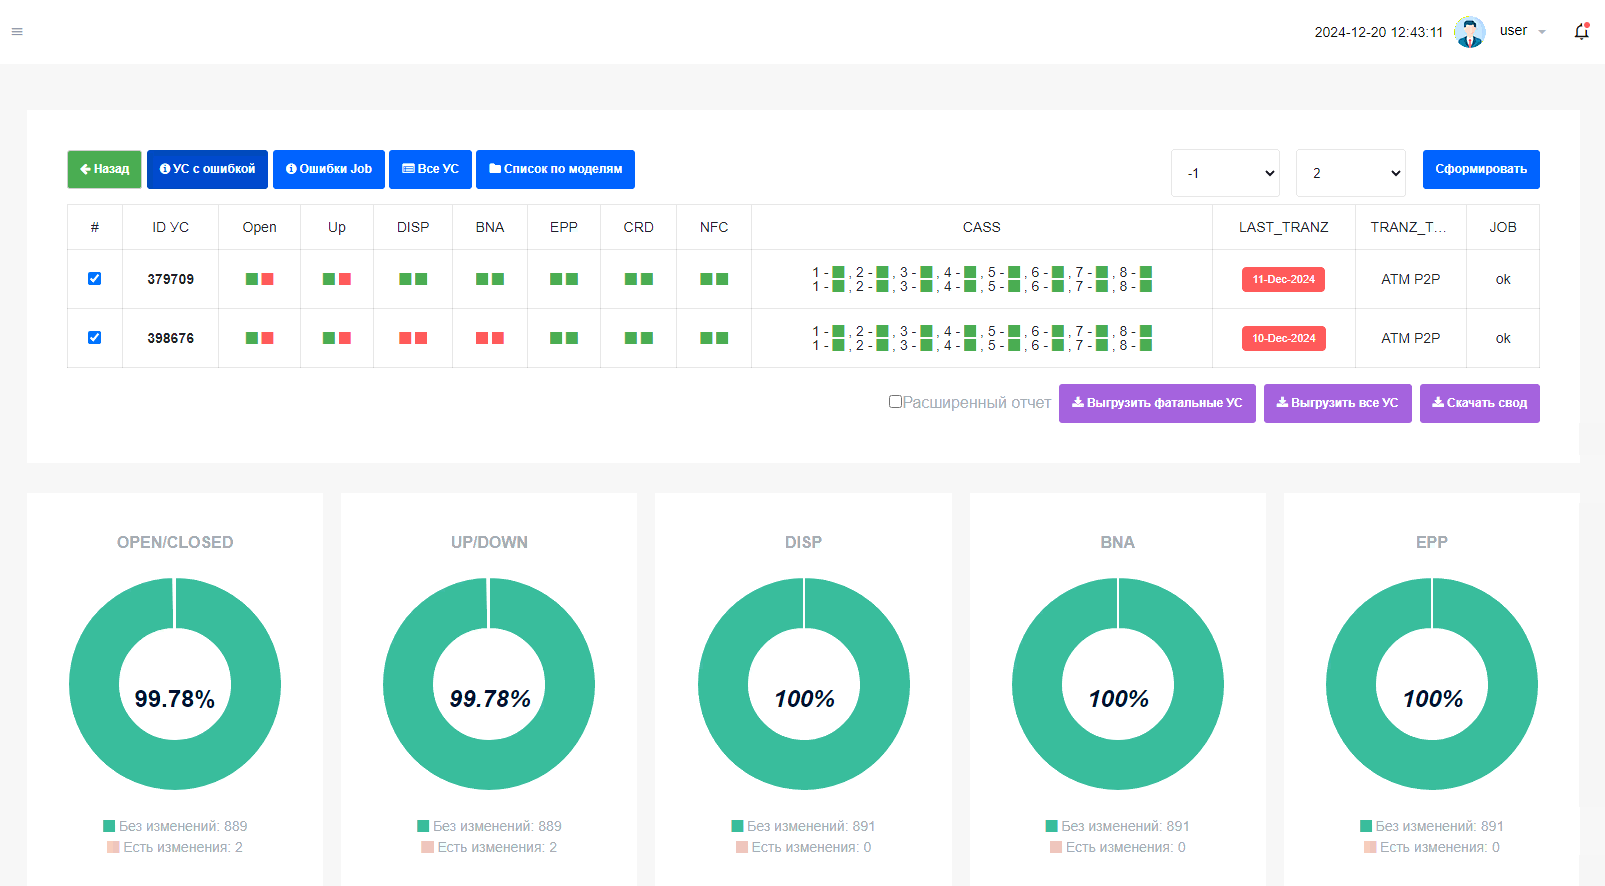Image resolution: width=1605 pixels, height=886 pixels.
Task: Click BNA status indicators for row 398676
Action: (490, 338)
